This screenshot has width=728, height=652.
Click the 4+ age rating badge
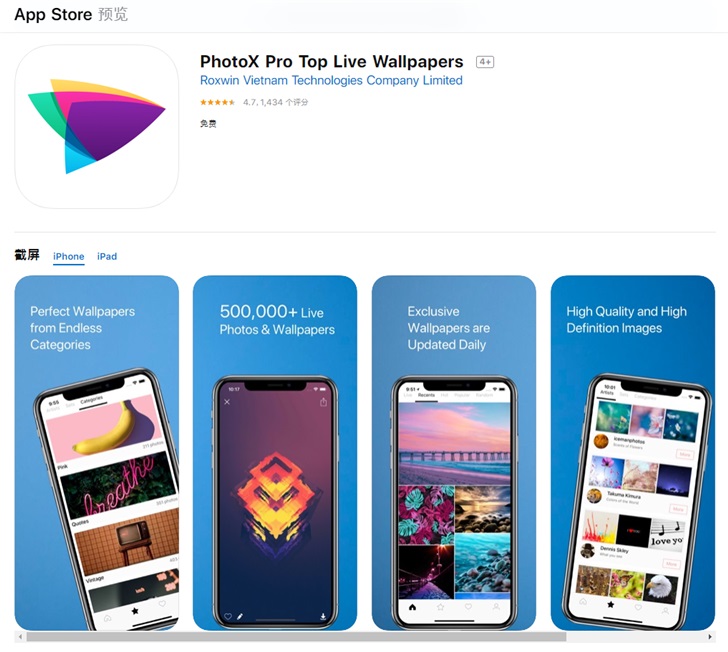485,62
